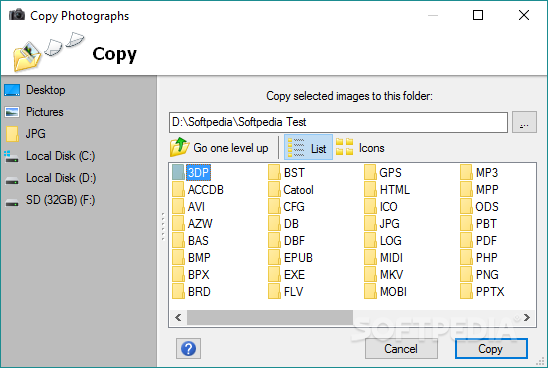
Task: Click the blue help question mark icon
Action: click(188, 348)
